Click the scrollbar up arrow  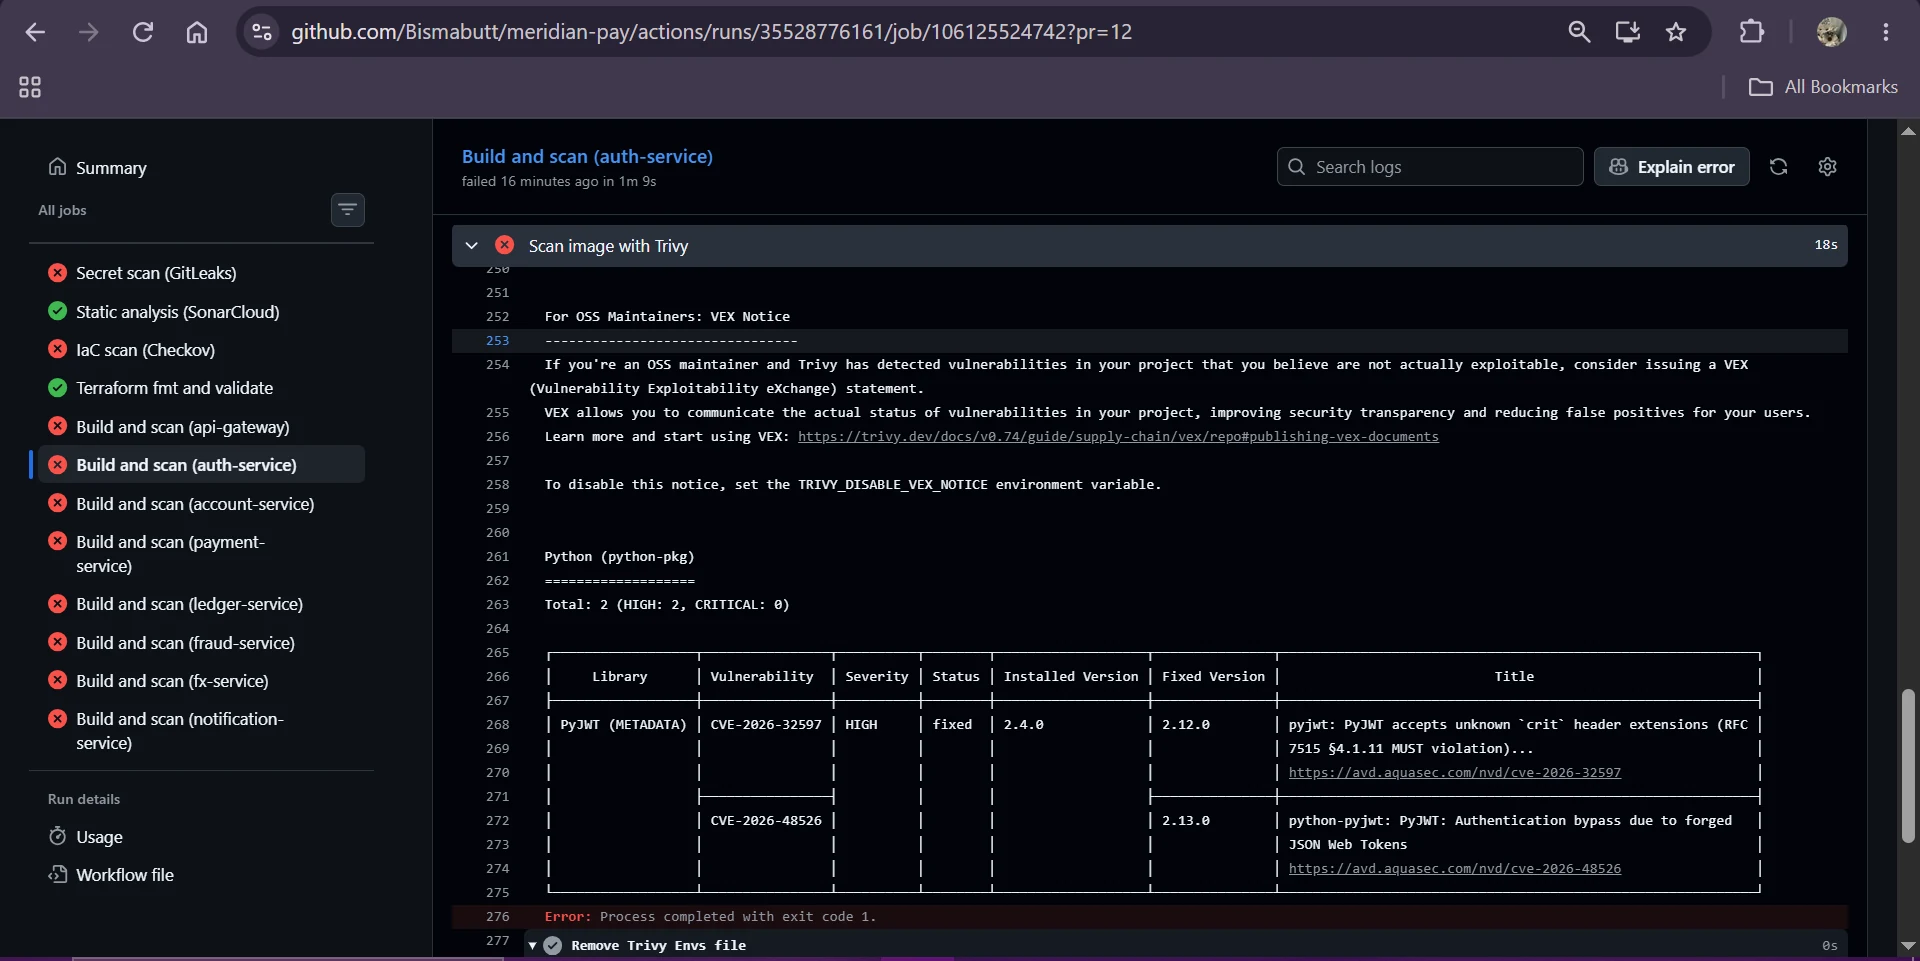pos(1908,131)
